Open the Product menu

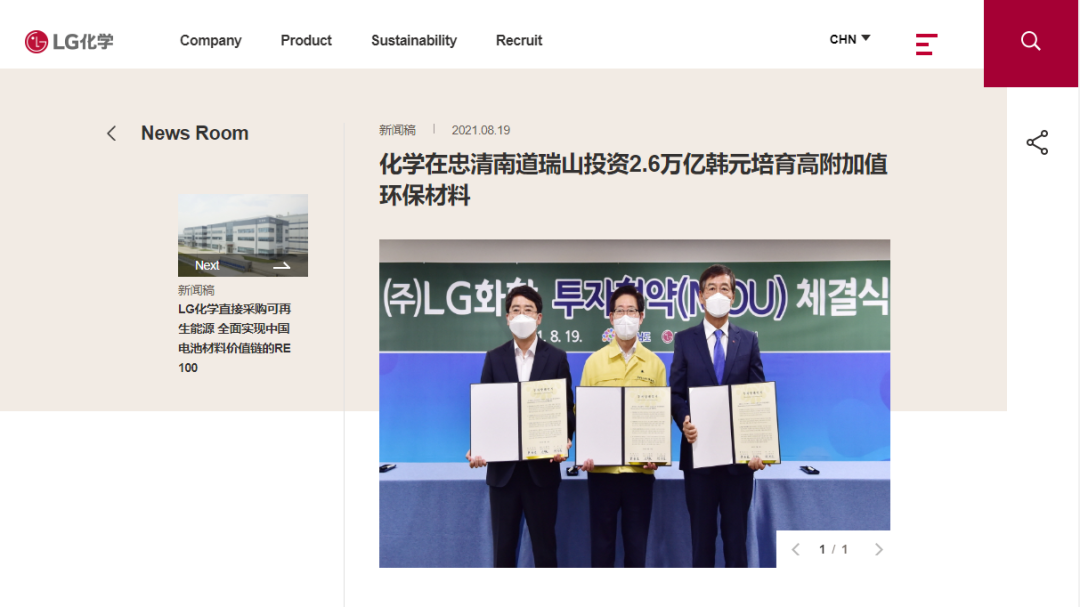306,41
